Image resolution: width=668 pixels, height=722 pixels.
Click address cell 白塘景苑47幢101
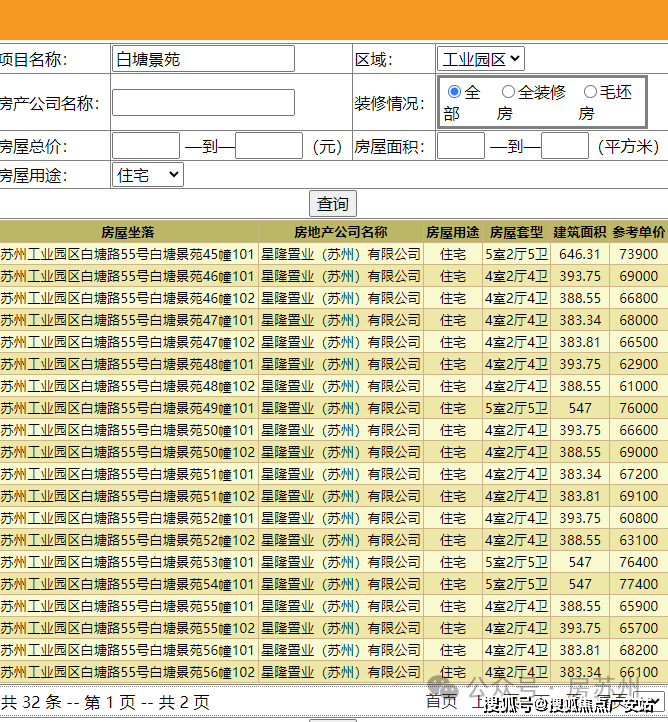point(128,320)
